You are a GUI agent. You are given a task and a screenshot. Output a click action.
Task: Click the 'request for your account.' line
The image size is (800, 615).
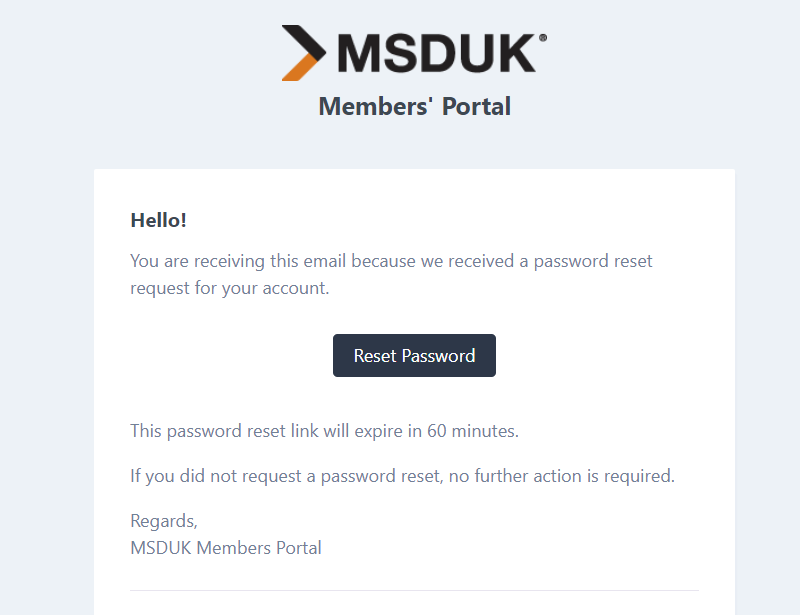click(x=230, y=288)
